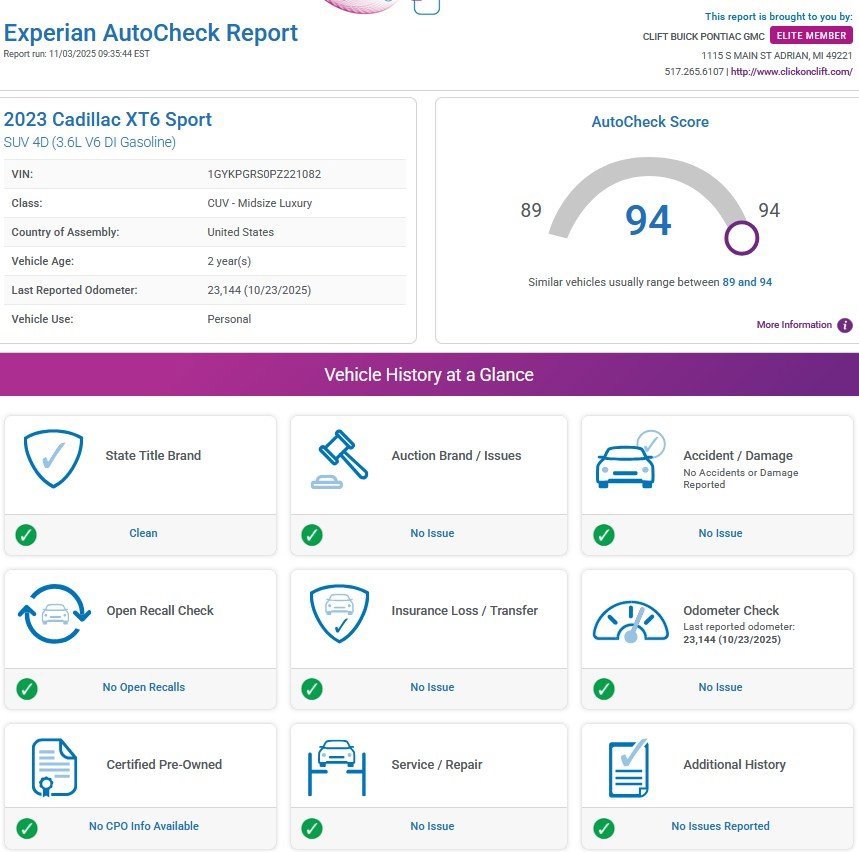Click the Open Recall Check circular arrows icon

point(54,613)
